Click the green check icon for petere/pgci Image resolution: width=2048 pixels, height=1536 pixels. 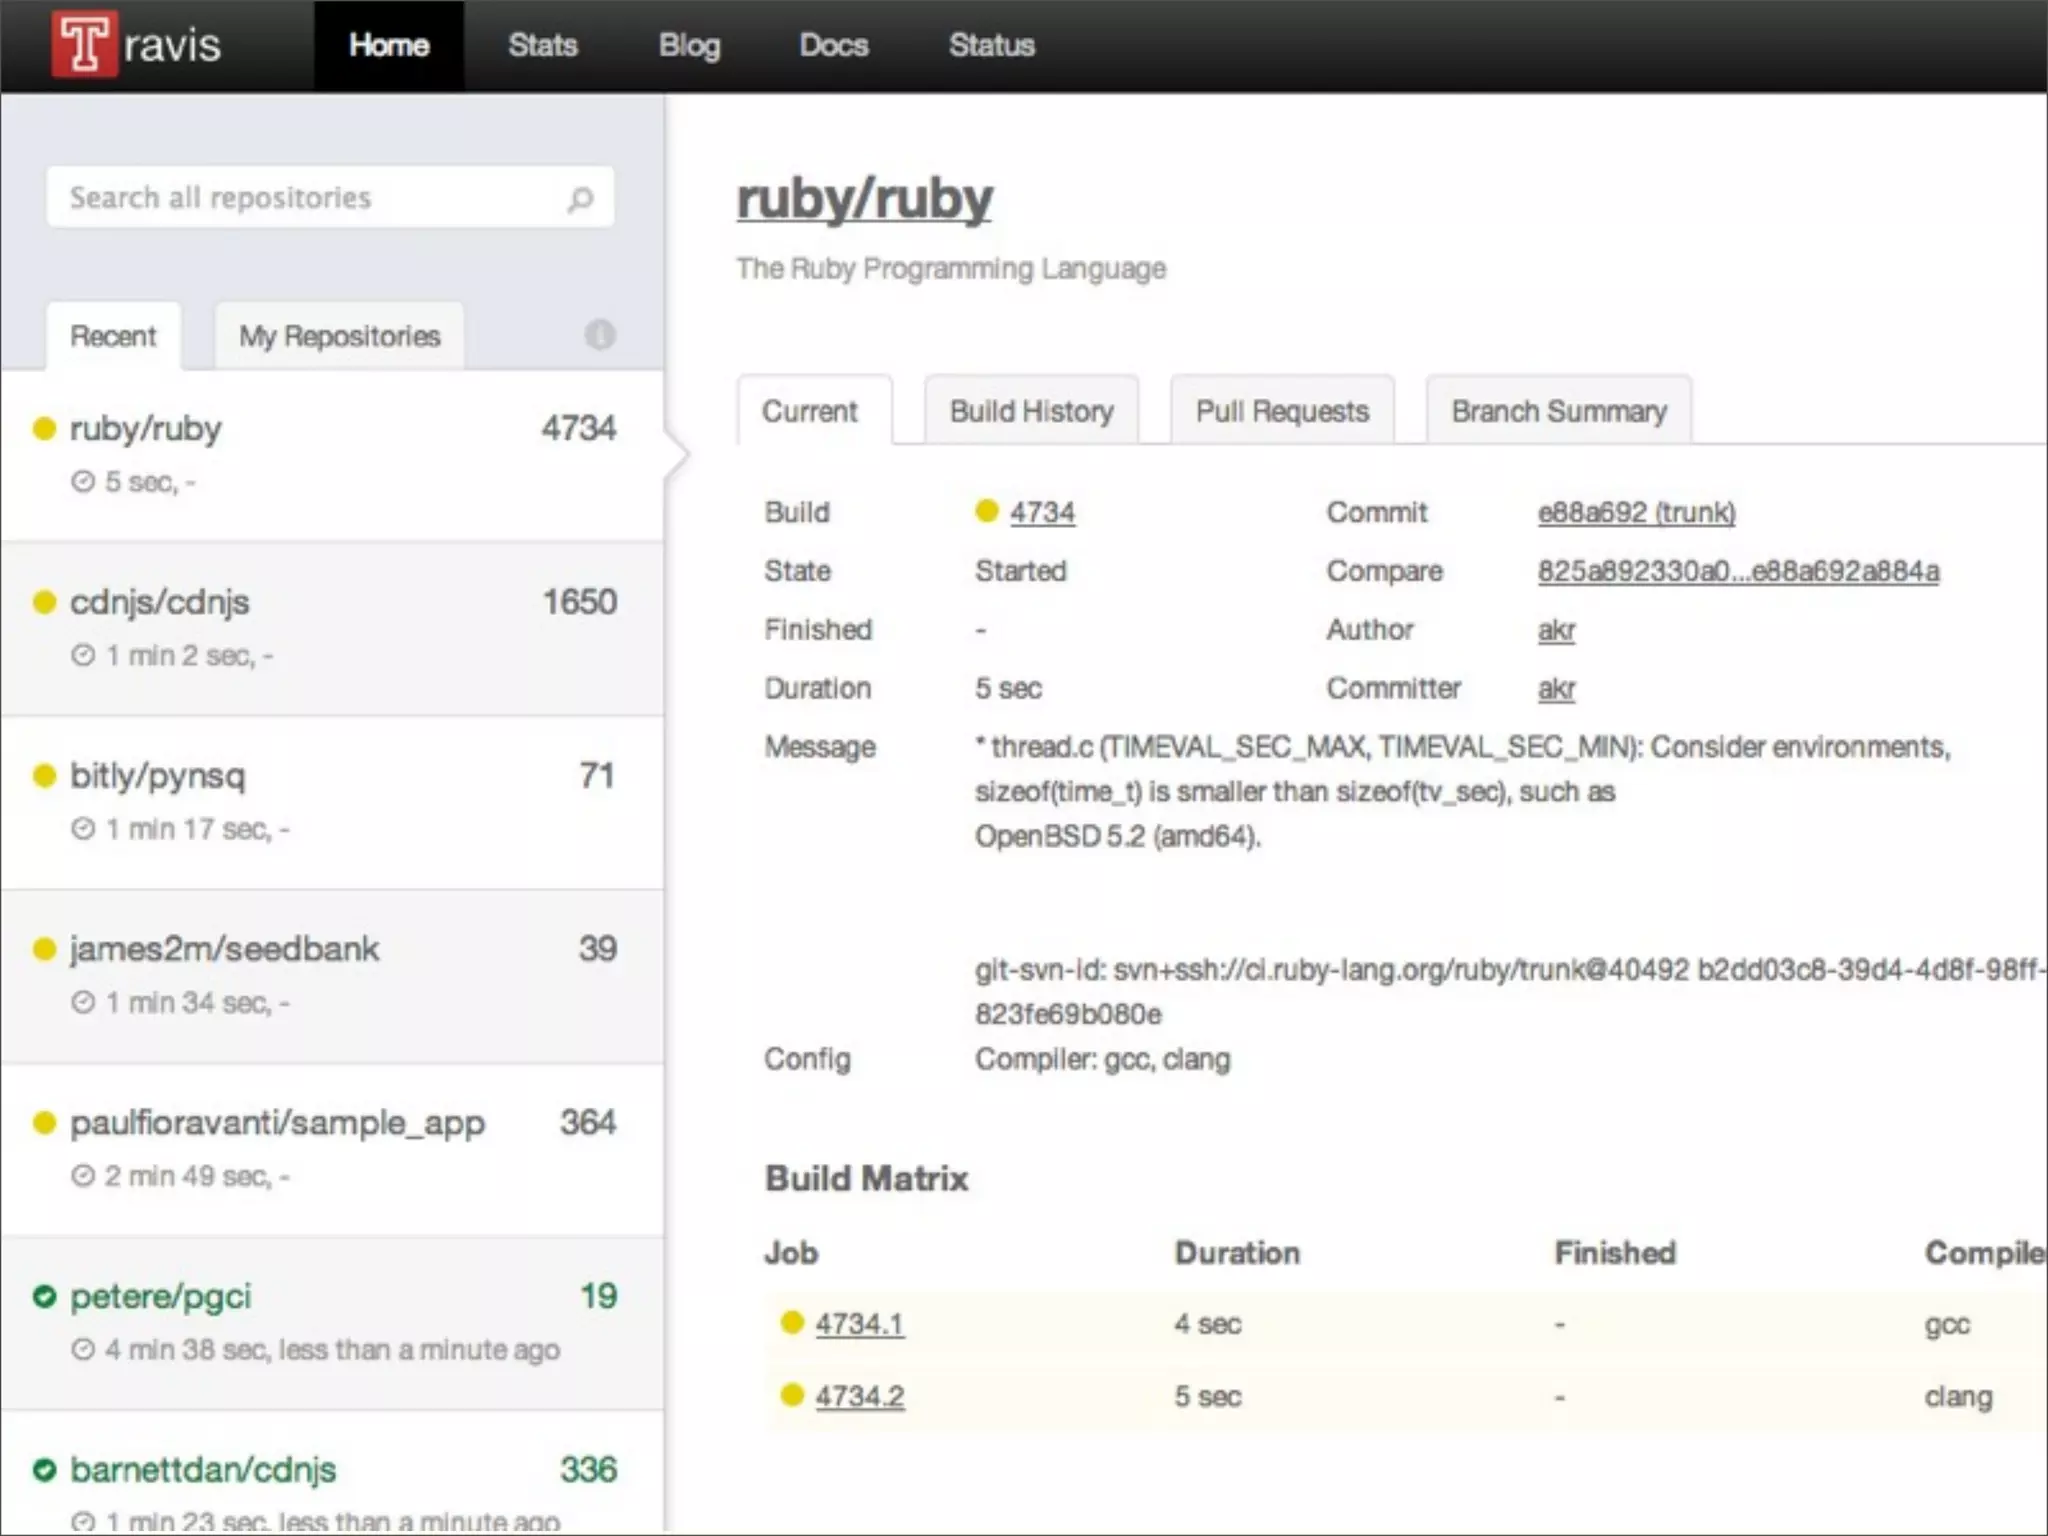click(x=44, y=1297)
